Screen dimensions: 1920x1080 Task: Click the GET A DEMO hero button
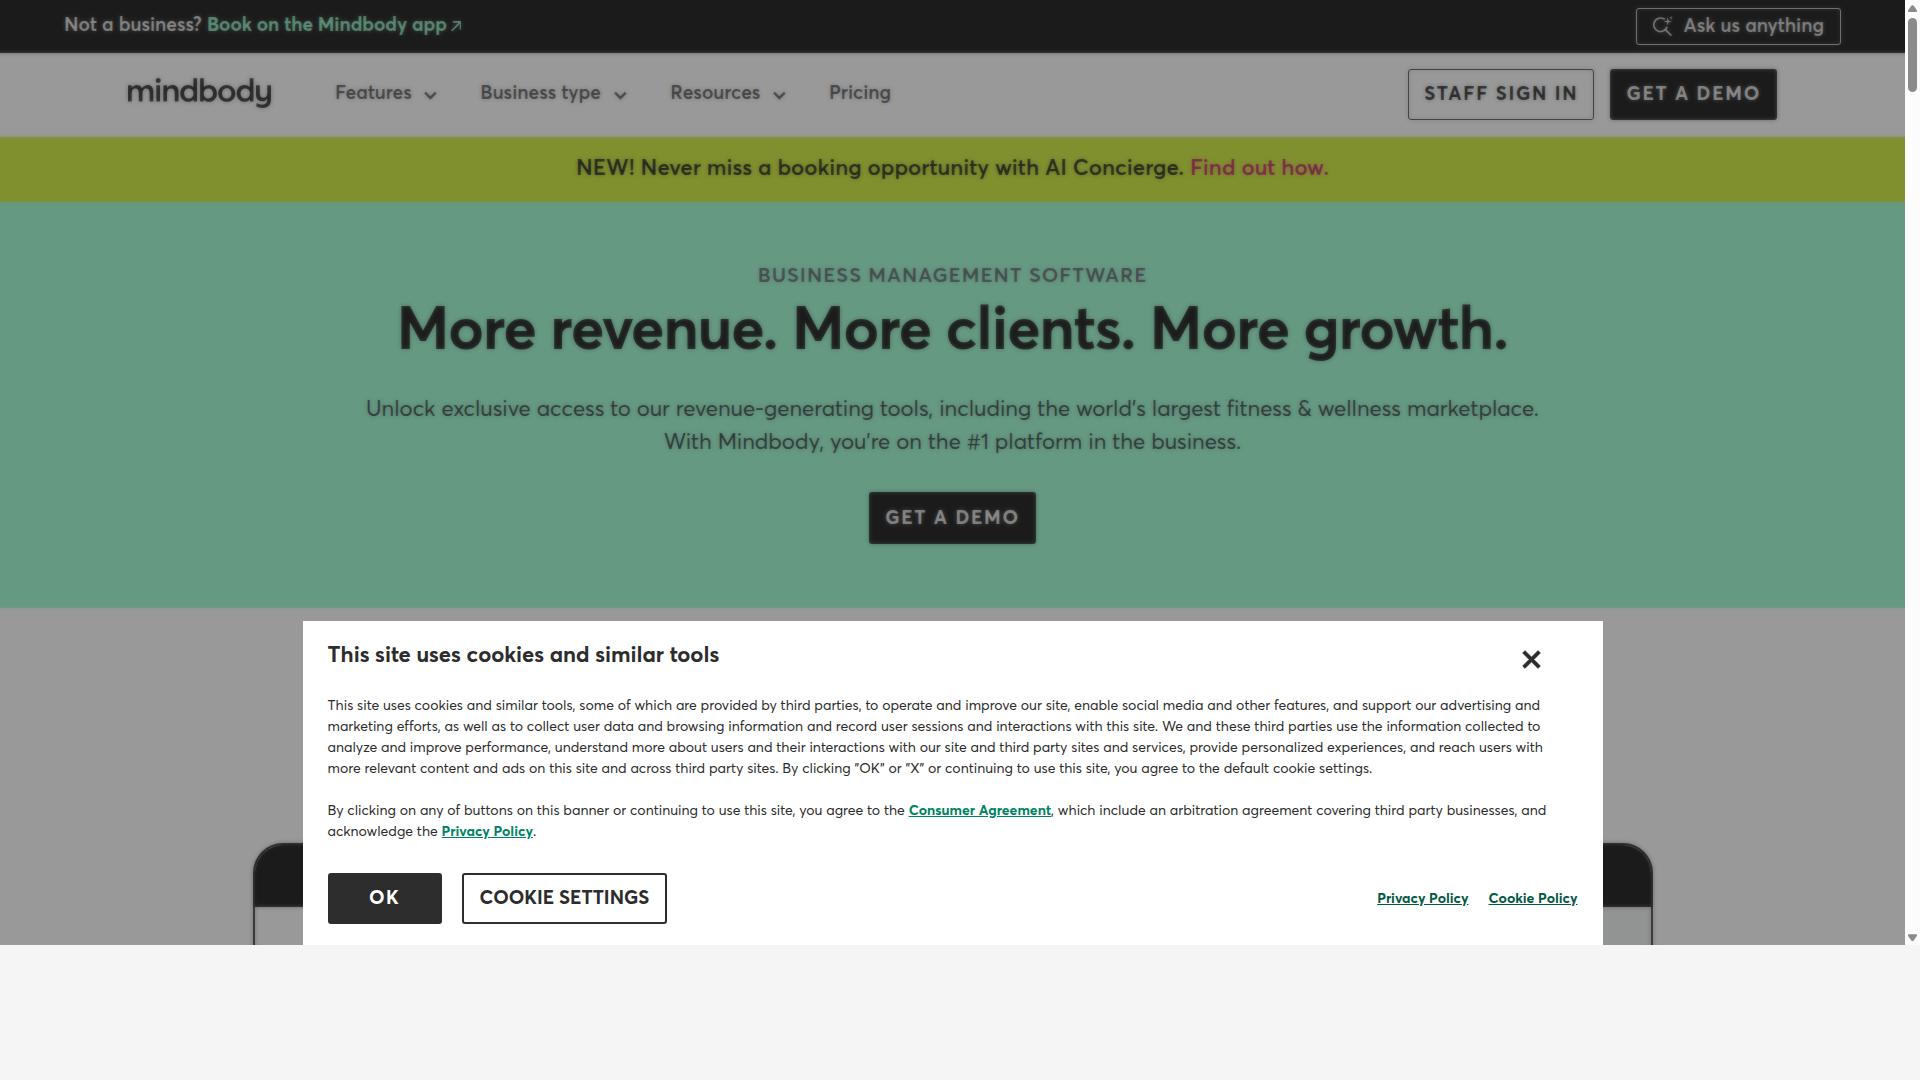click(x=952, y=518)
